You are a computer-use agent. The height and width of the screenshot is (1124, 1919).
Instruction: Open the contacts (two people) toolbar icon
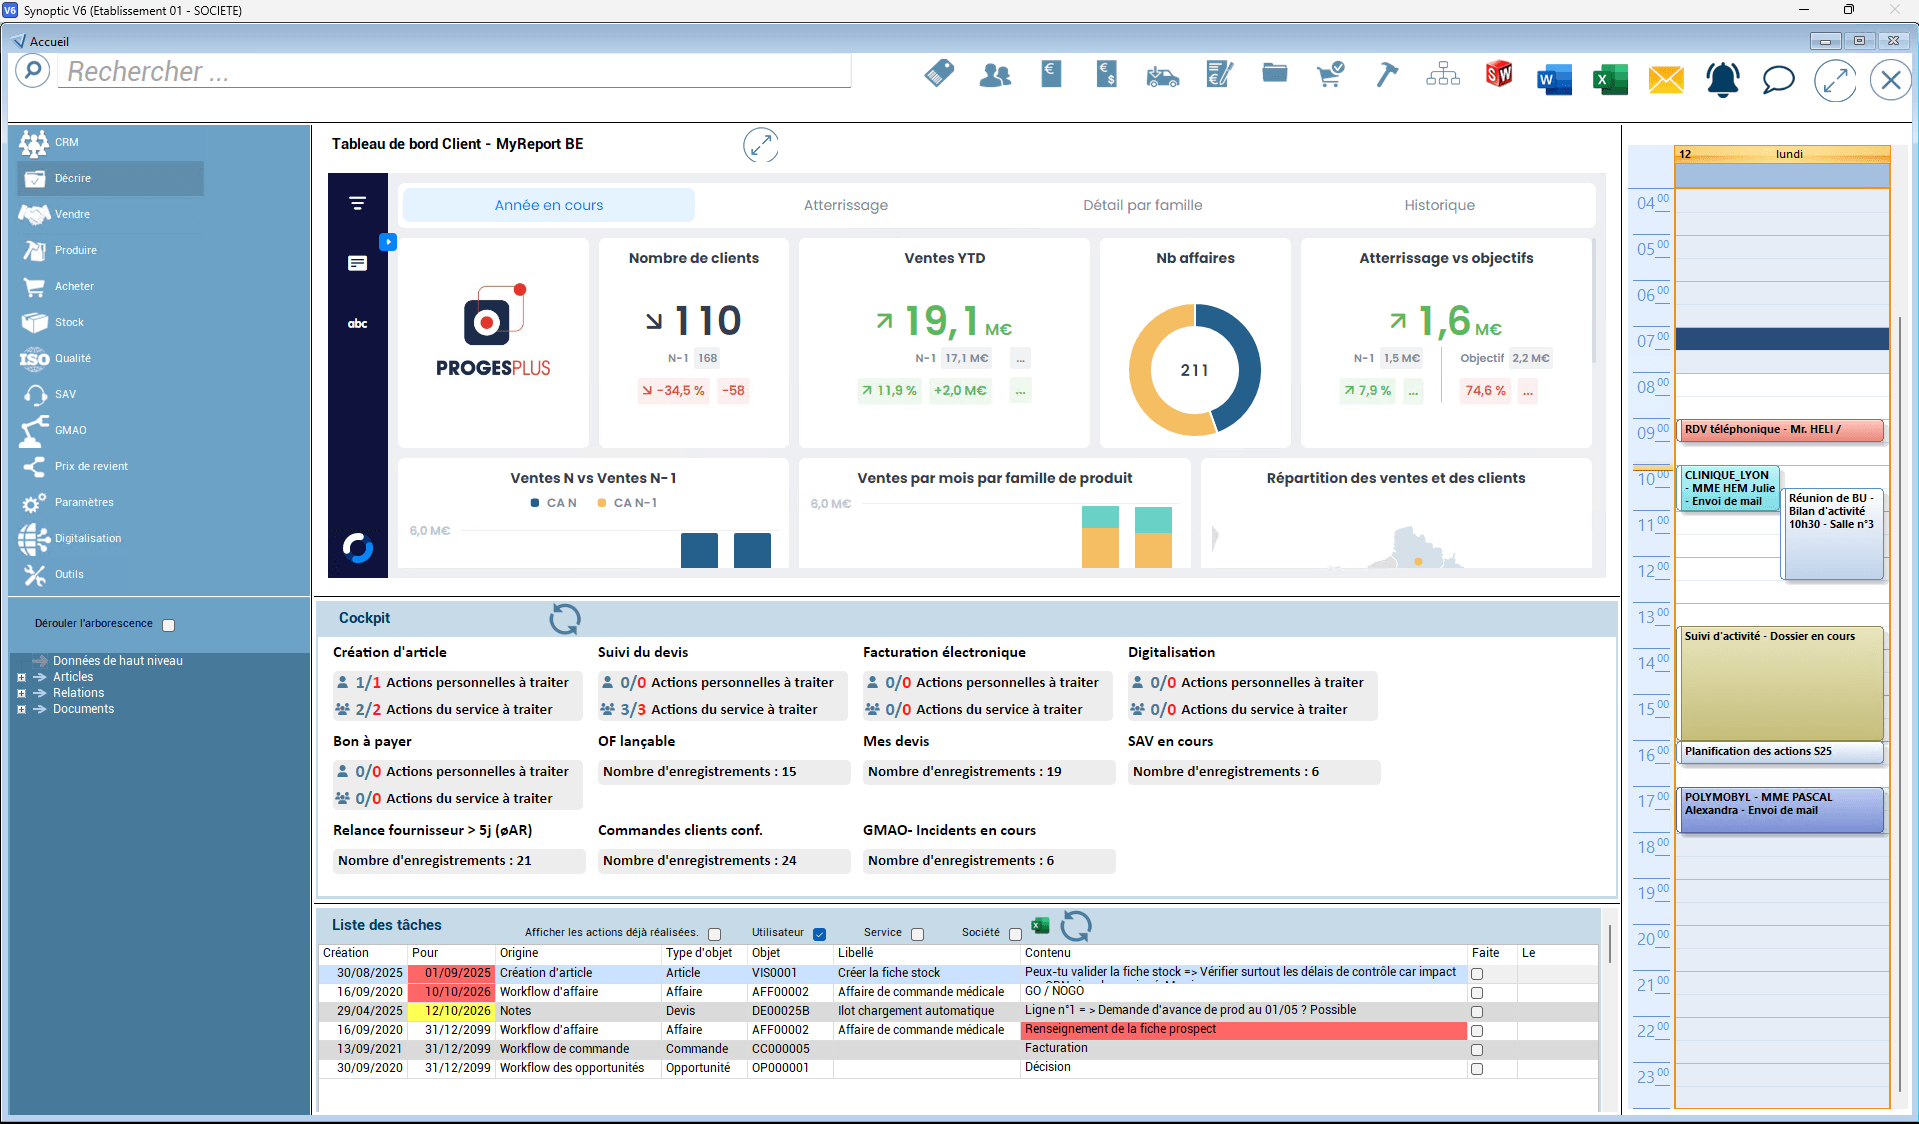[995, 75]
